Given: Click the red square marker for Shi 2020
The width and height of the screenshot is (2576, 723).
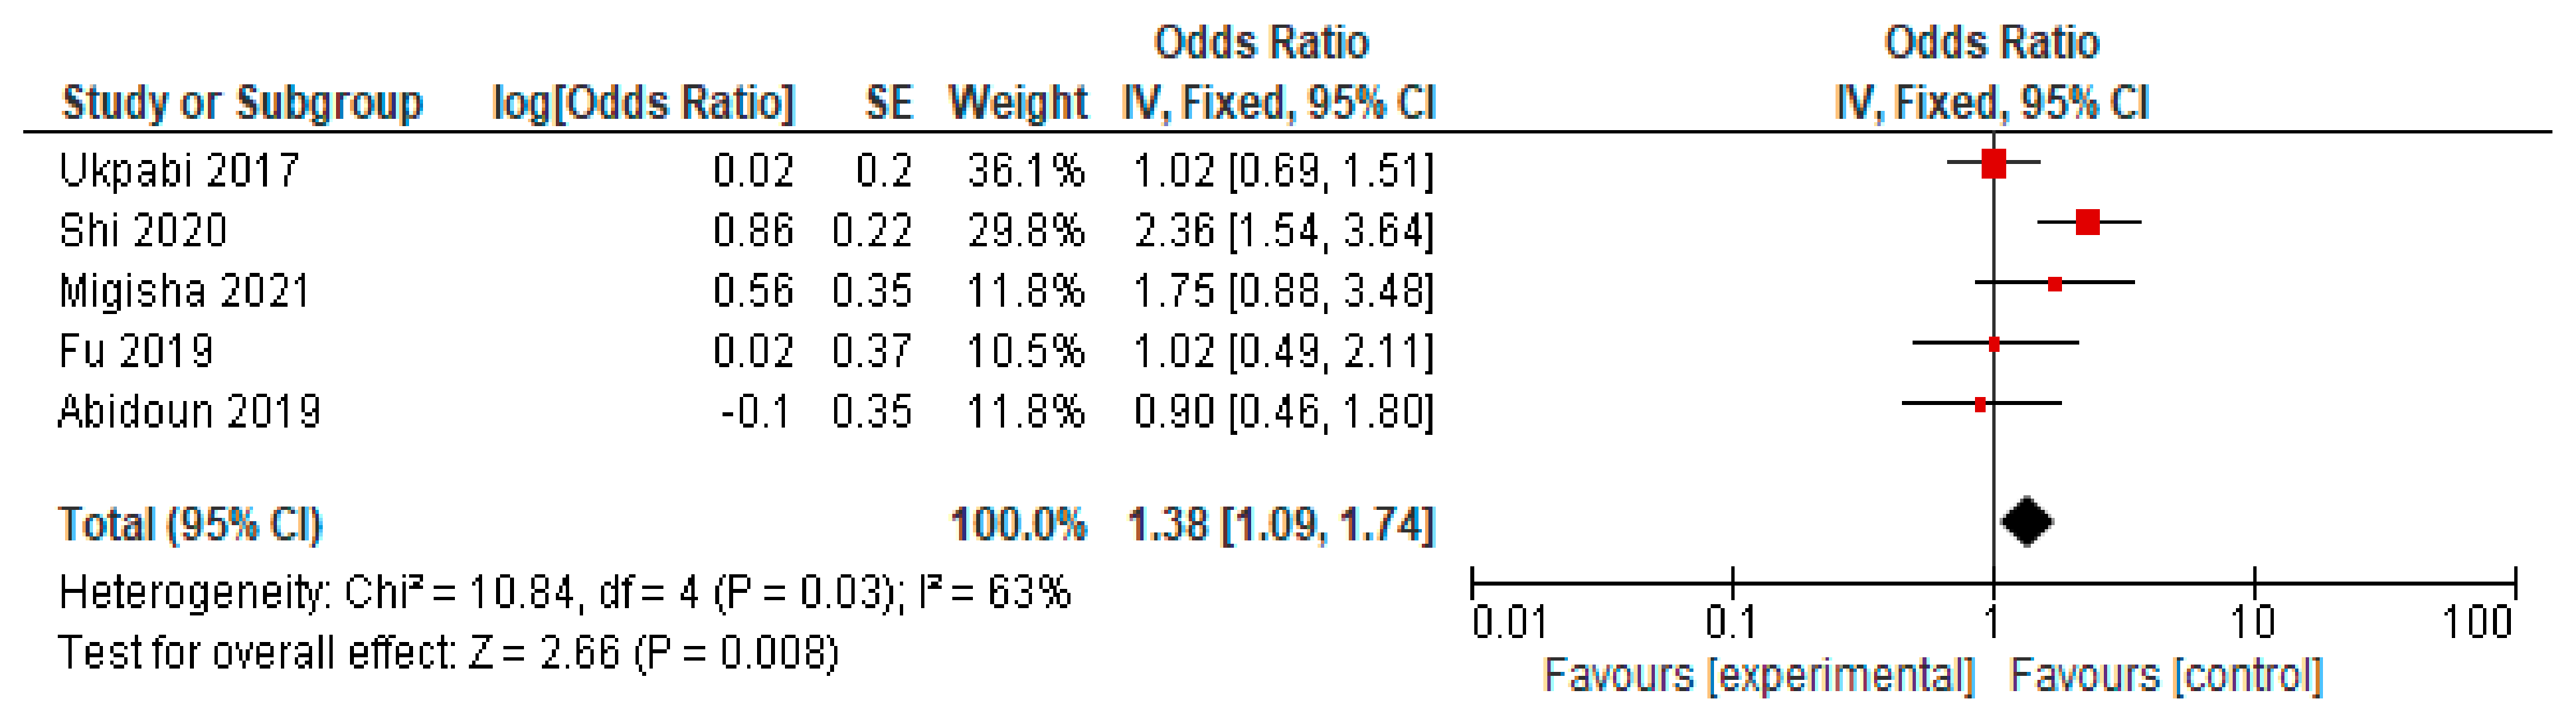Looking at the screenshot, I should pyautogui.click(x=2087, y=223).
